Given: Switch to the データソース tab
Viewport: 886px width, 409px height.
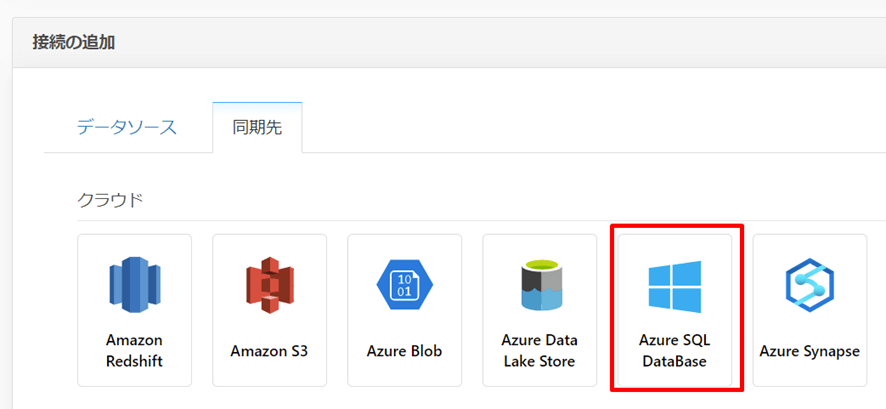Looking at the screenshot, I should click(127, 128).
